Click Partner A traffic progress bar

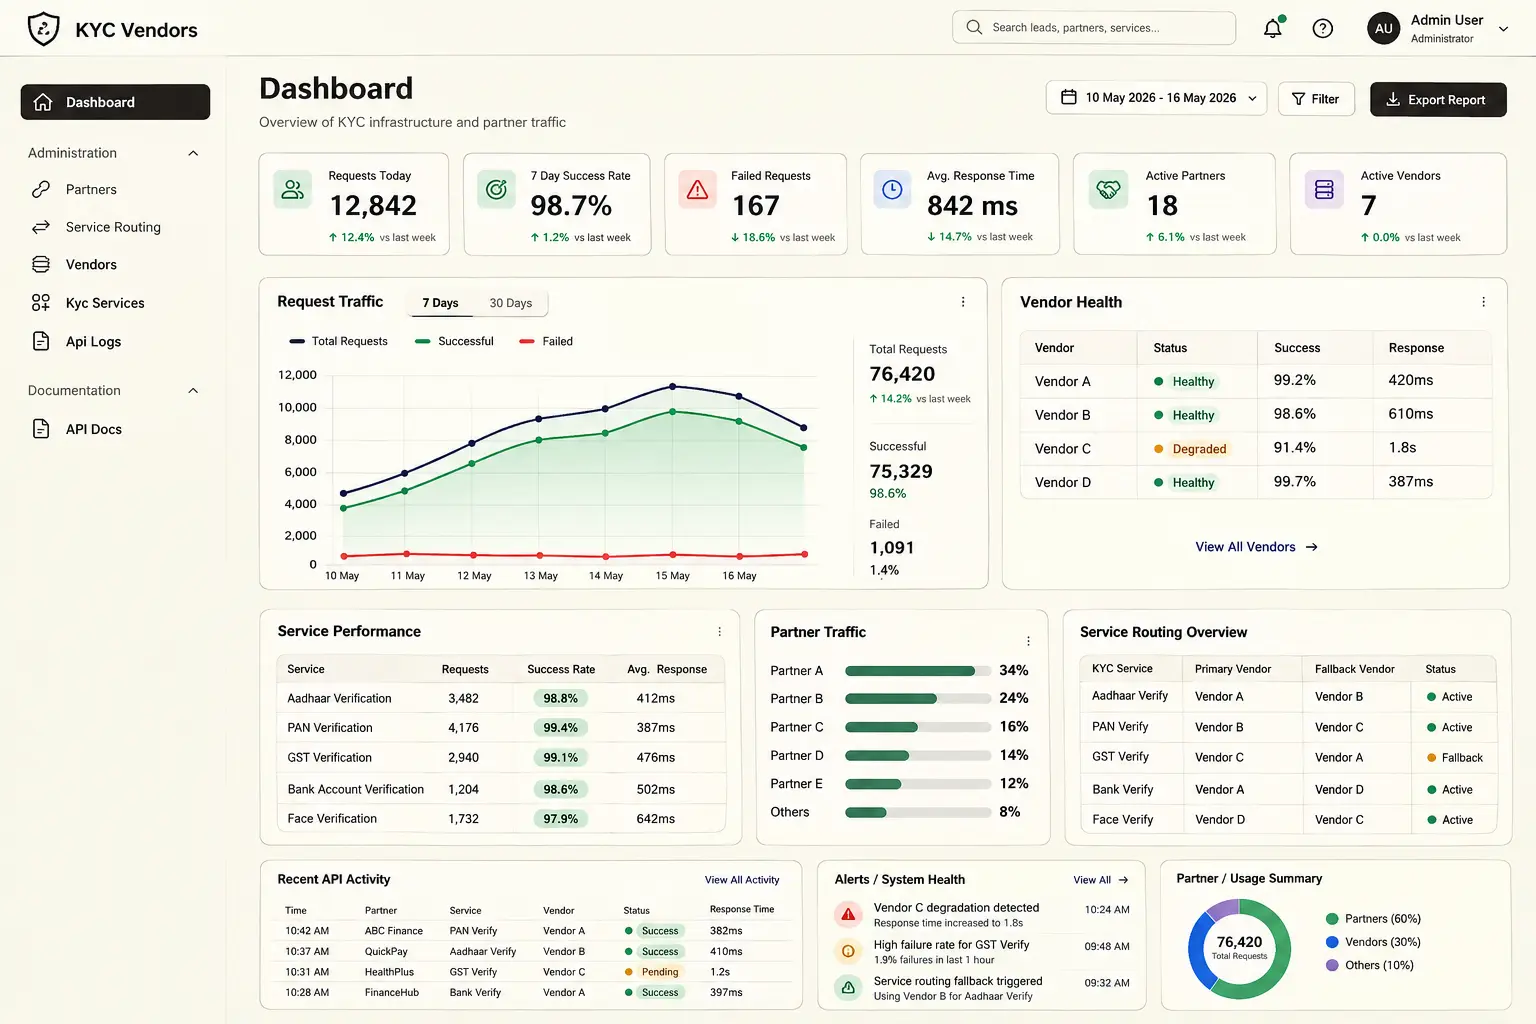[x=917, y=671]
